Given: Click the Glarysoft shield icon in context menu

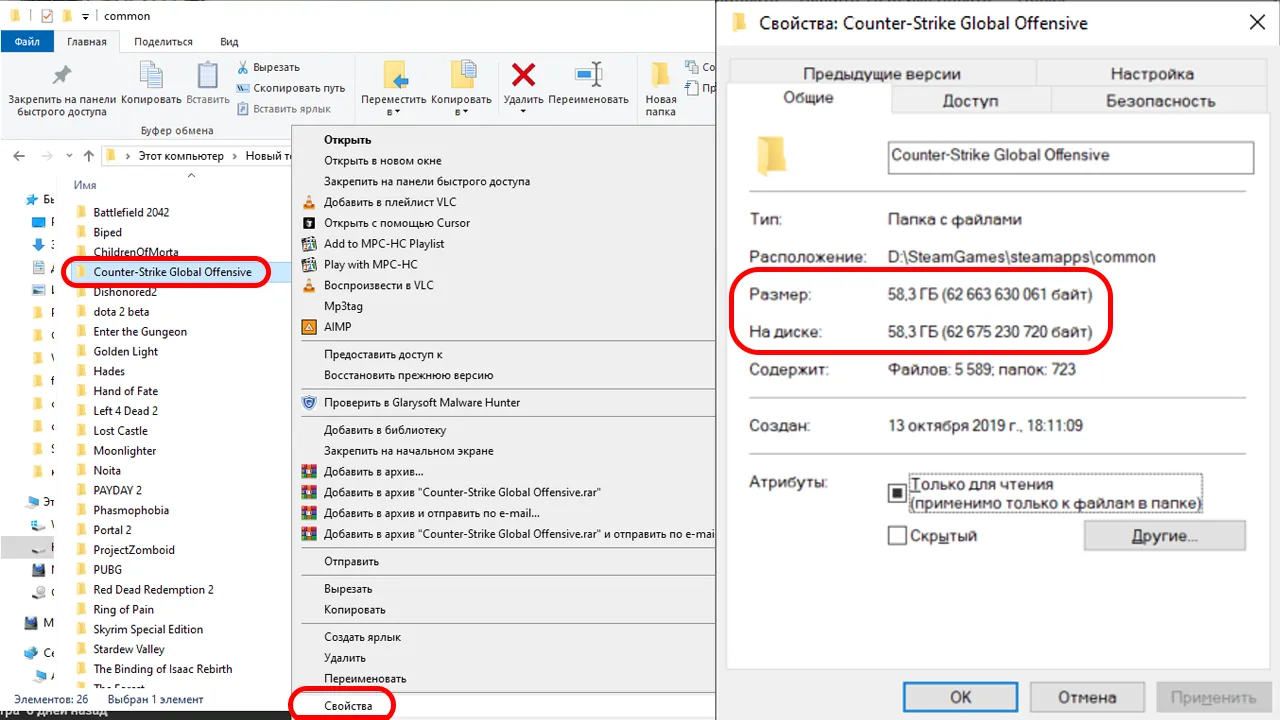Looking at the screenshot, I should click(309, 403).
